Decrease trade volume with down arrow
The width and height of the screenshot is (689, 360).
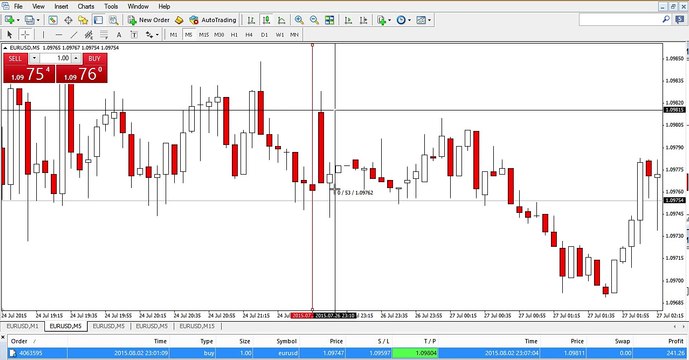(34, 58)
